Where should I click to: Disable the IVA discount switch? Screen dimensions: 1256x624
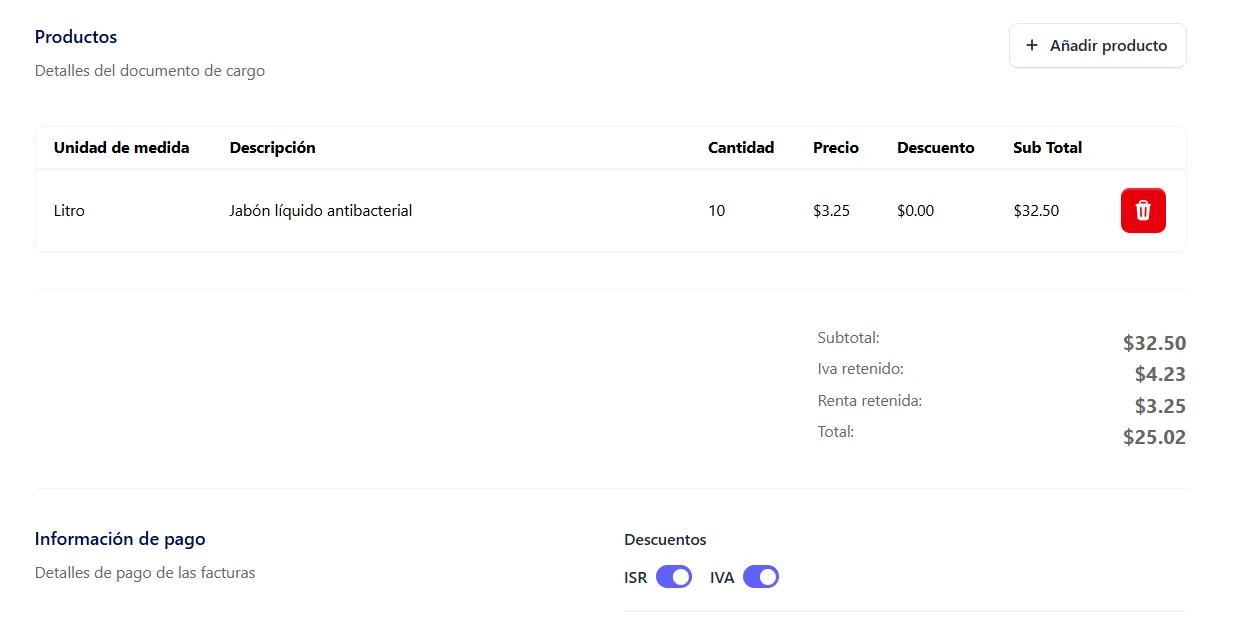(760, 577)
